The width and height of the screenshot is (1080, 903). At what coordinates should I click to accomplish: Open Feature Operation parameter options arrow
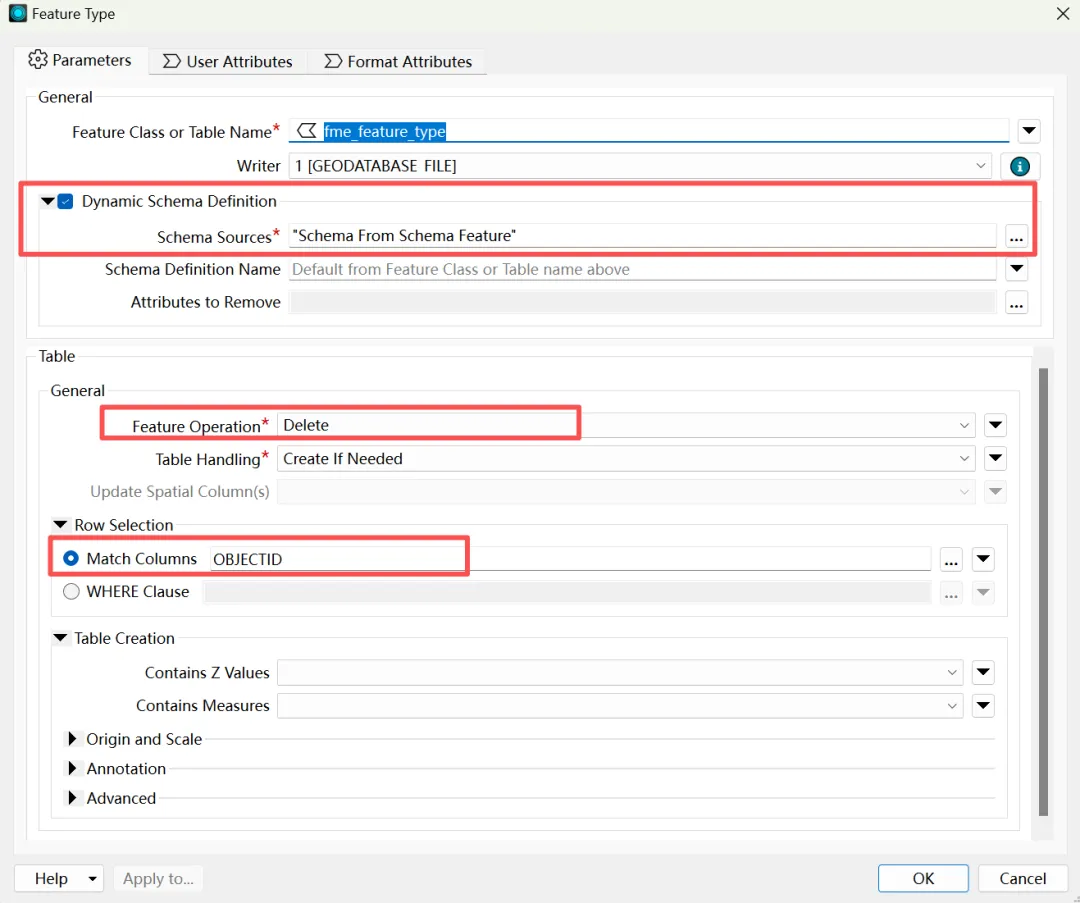pyautogui.click(x=995, y=425)
